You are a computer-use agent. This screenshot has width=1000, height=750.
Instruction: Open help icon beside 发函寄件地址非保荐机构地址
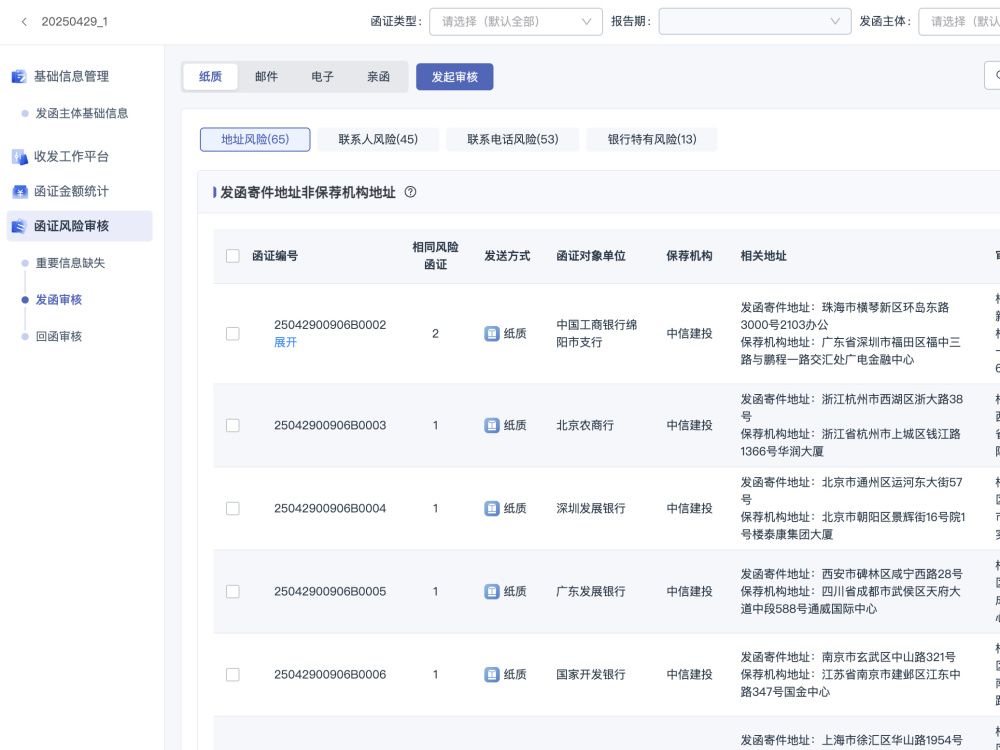click(x=411, y=192)
